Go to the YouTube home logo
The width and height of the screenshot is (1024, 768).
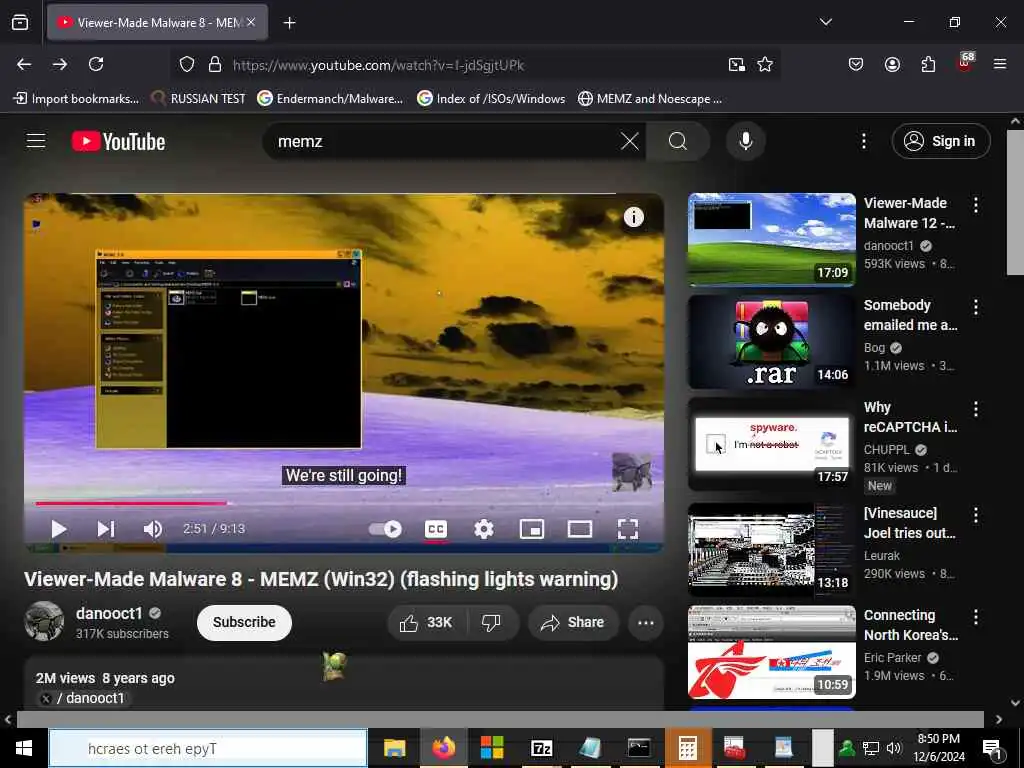(x=118, y=141)
